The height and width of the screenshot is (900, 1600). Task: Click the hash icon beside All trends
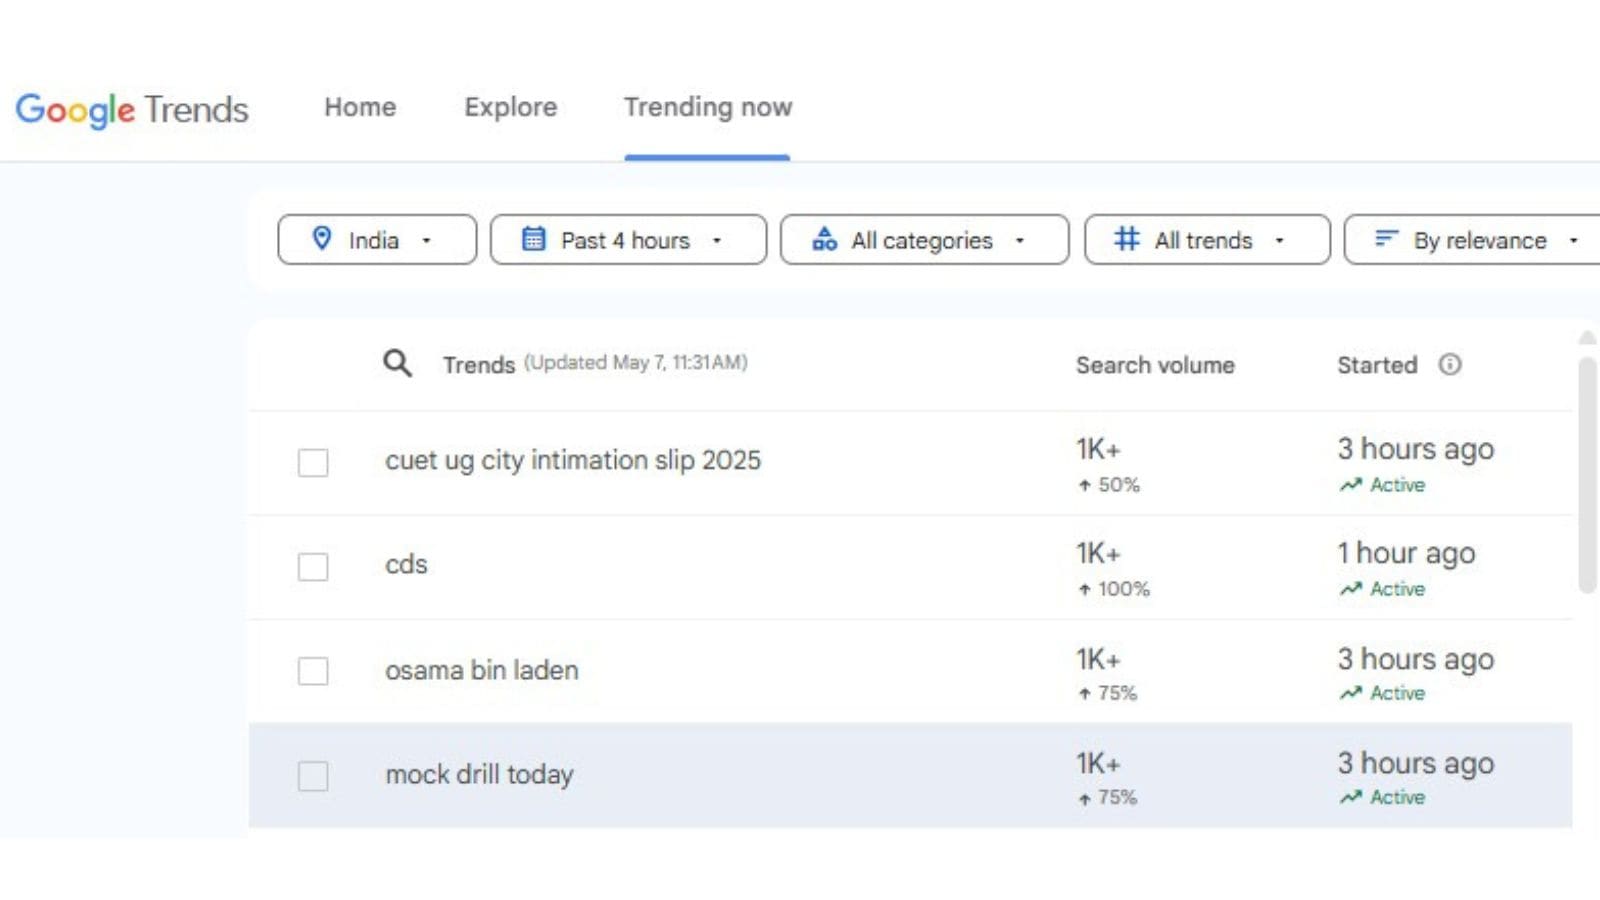[x=1127, y=239]
